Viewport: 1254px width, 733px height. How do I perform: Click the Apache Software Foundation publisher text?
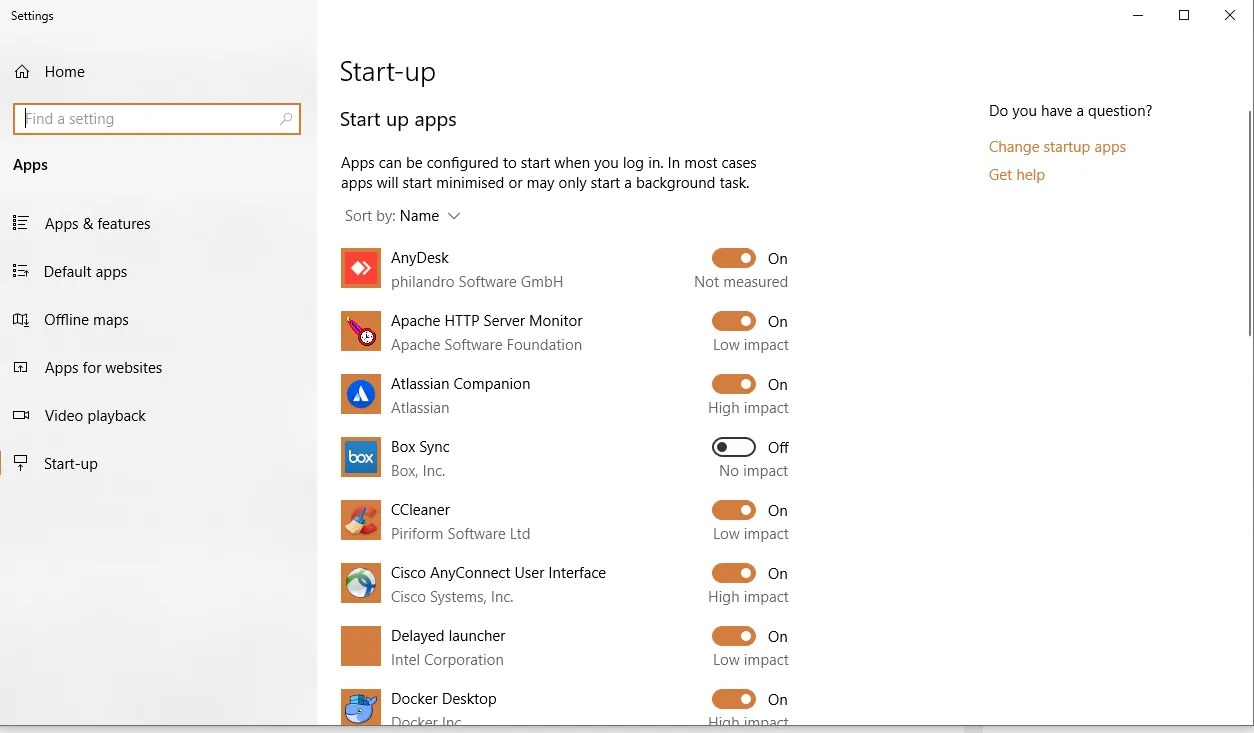pos(486,345)
